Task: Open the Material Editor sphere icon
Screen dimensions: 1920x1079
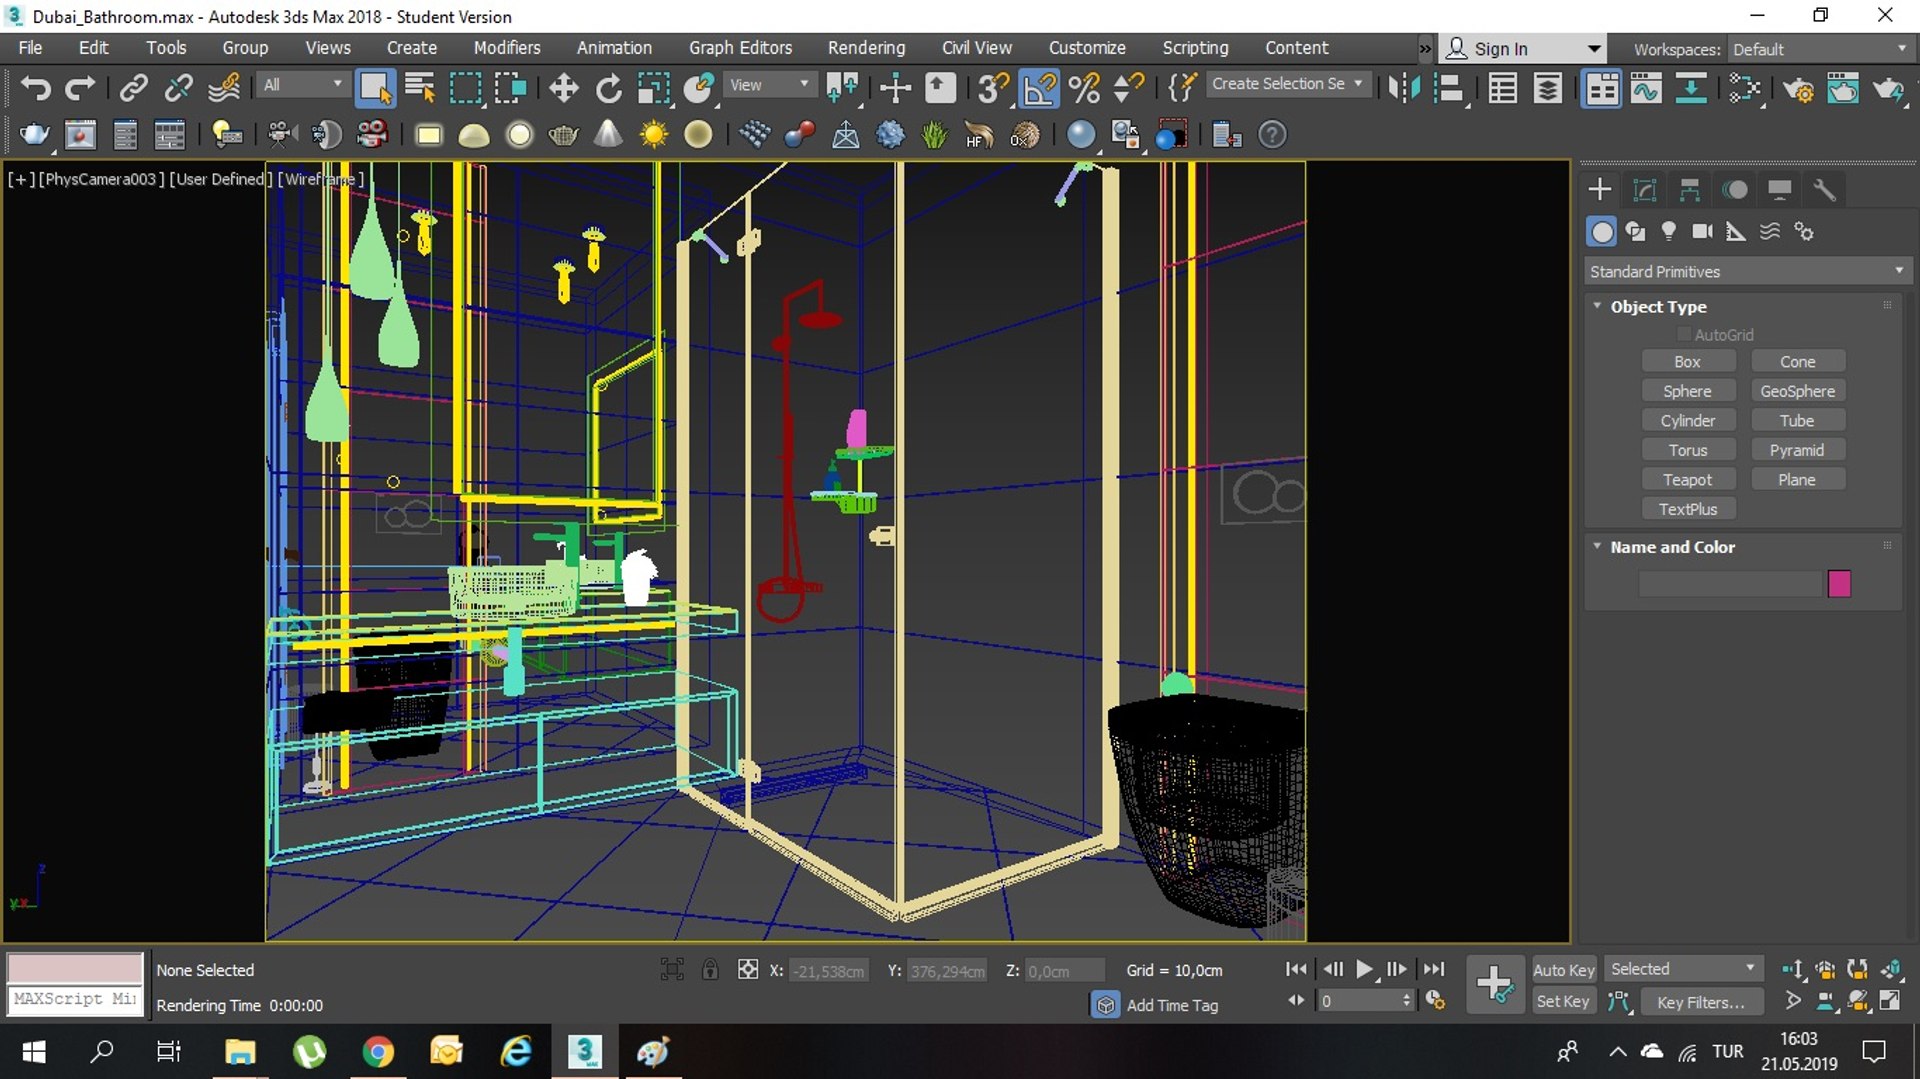Action: [1081, 134]
